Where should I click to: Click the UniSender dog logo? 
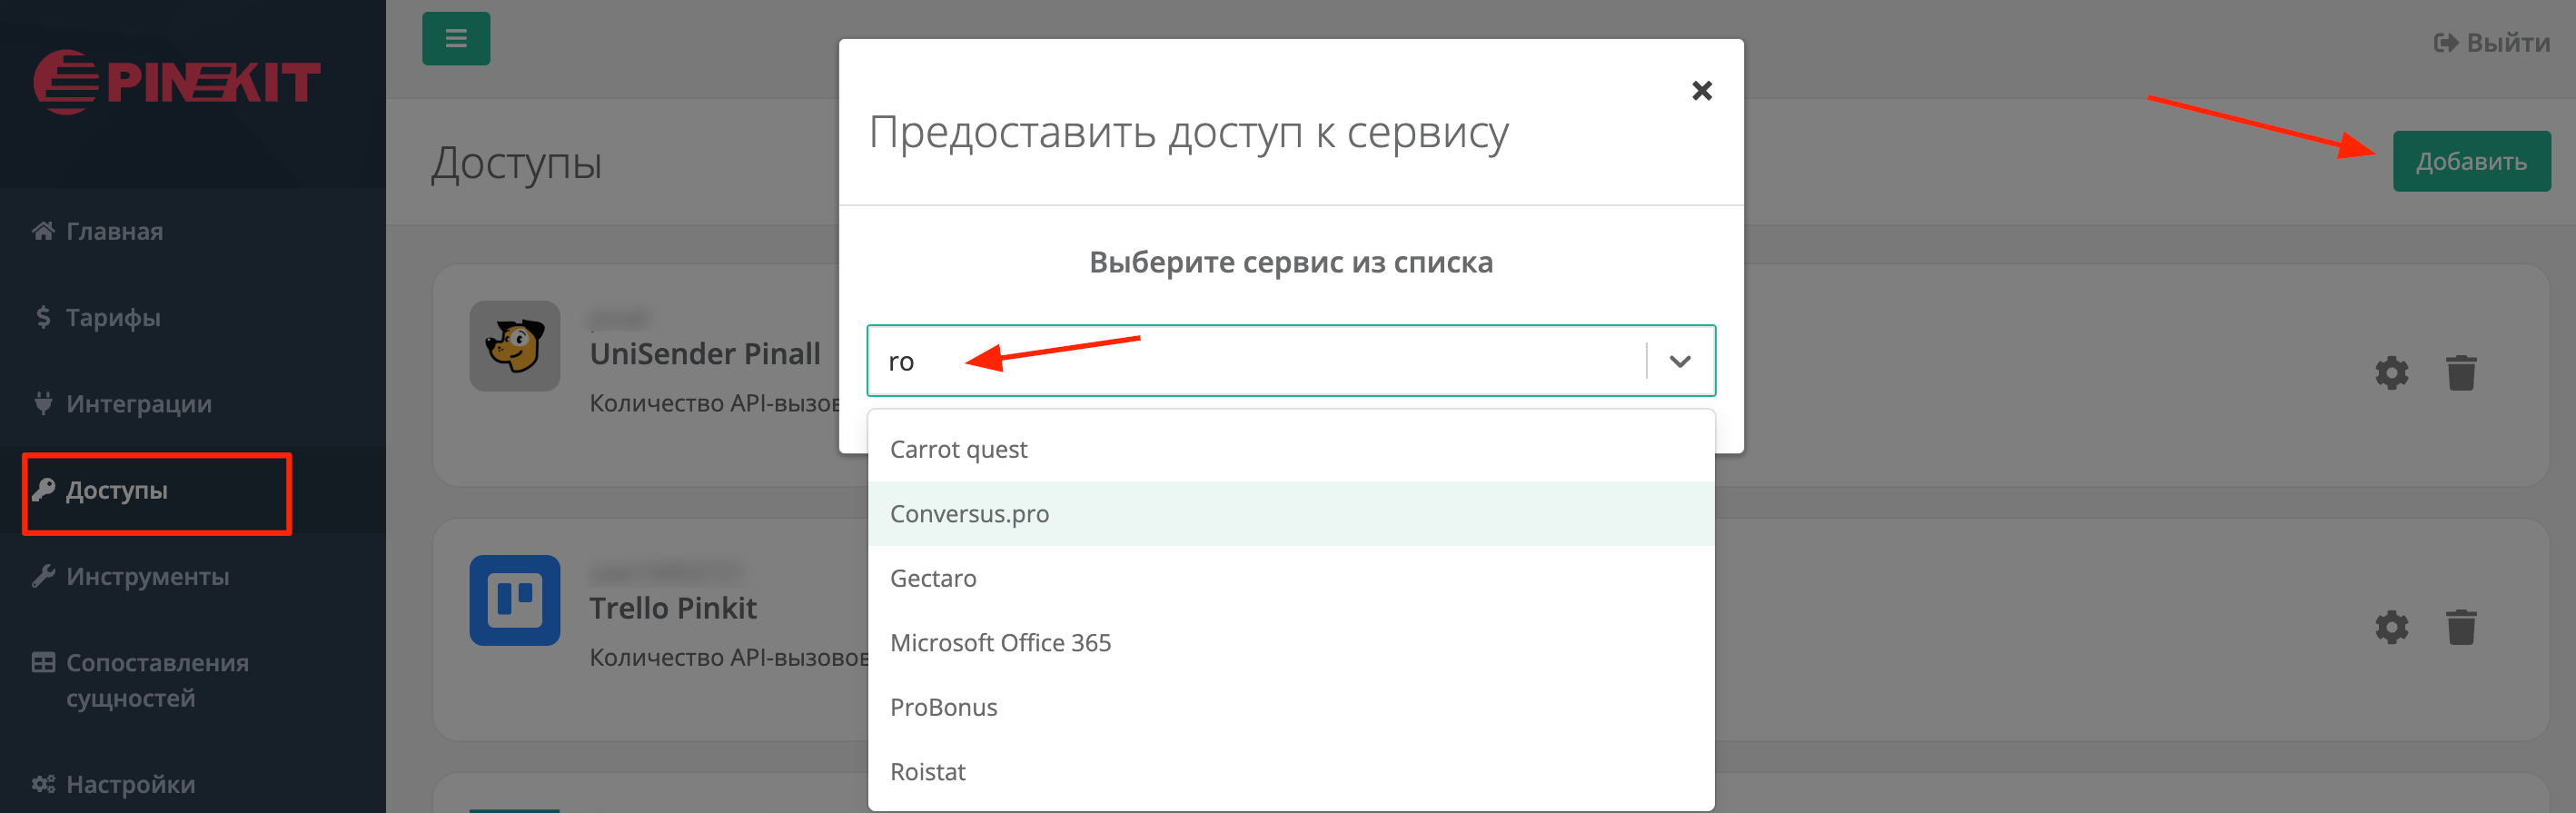(514, 346)
